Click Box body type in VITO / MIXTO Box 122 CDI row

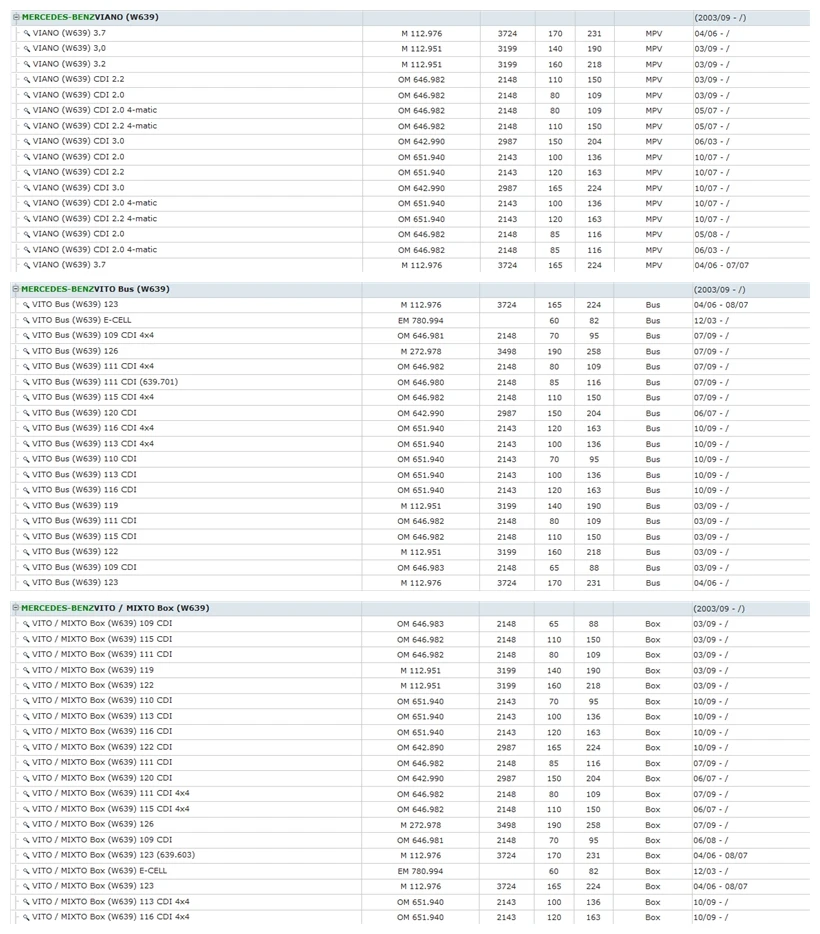click(x=653, y=748)
